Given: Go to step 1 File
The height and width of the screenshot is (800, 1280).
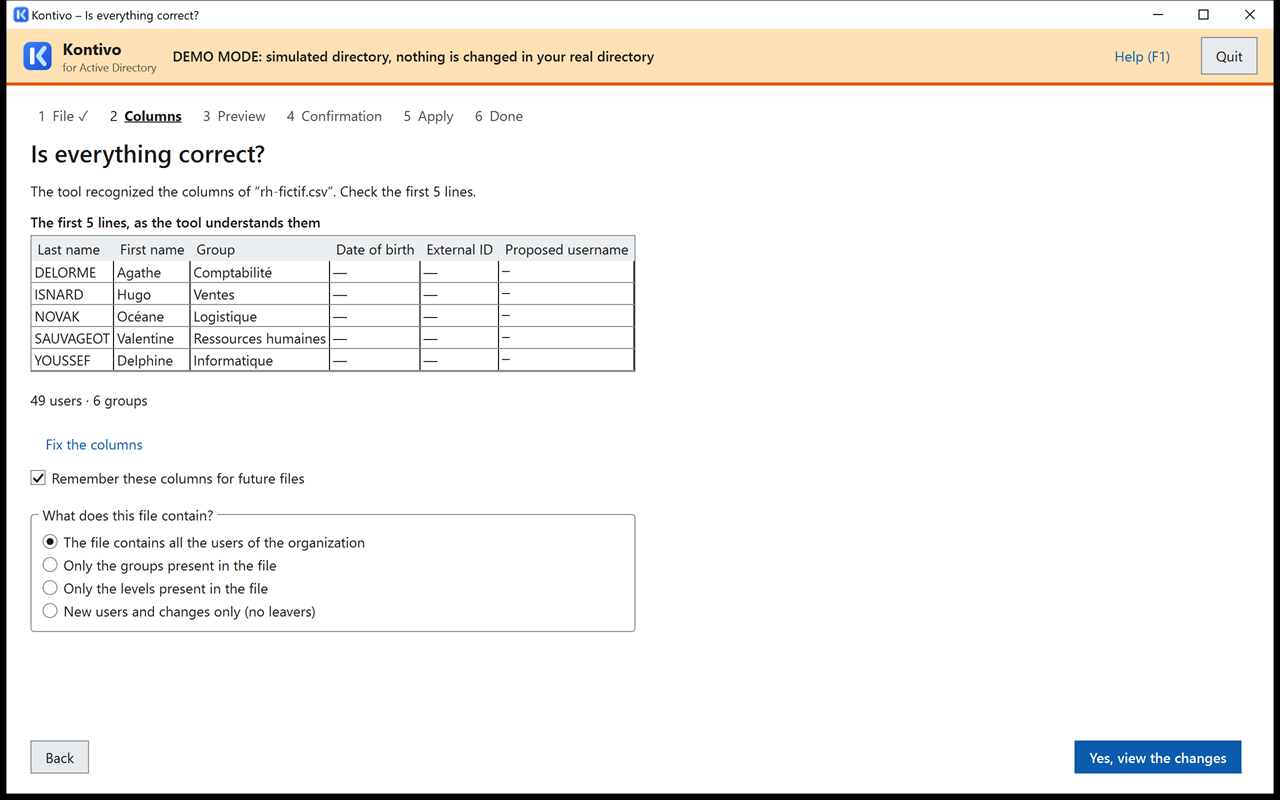Looking at the screenshot, I should [x=63, y=116].
